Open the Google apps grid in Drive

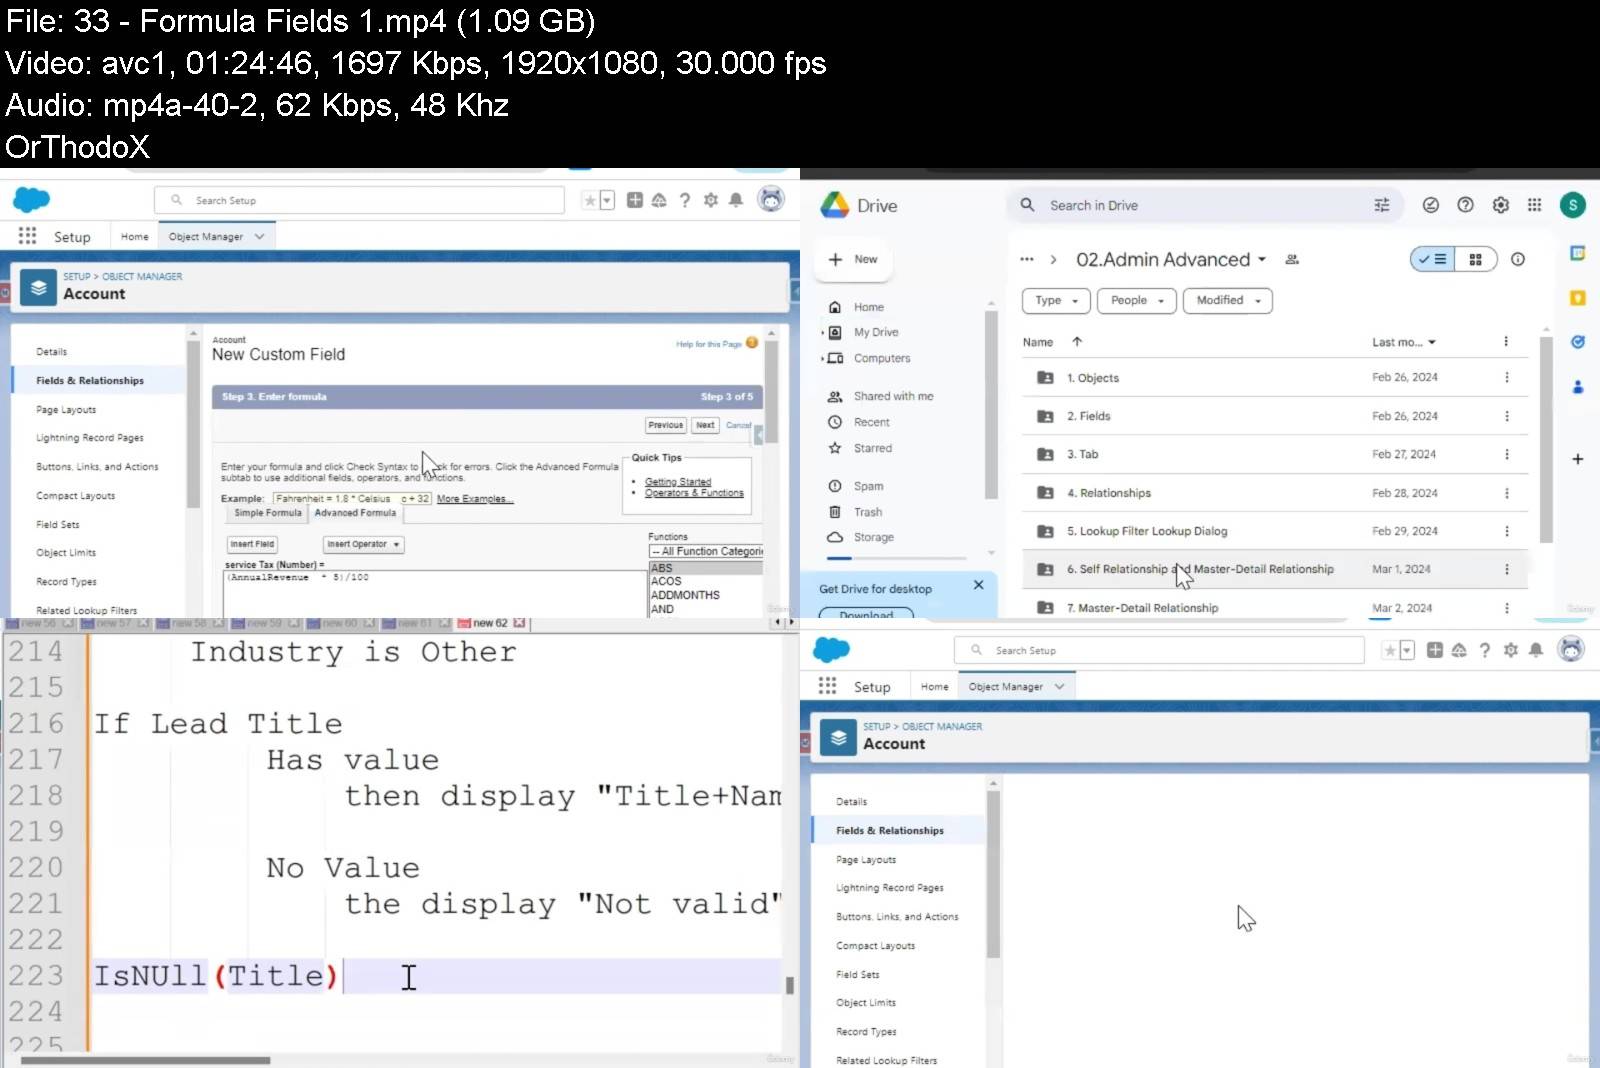point(1534,205)
